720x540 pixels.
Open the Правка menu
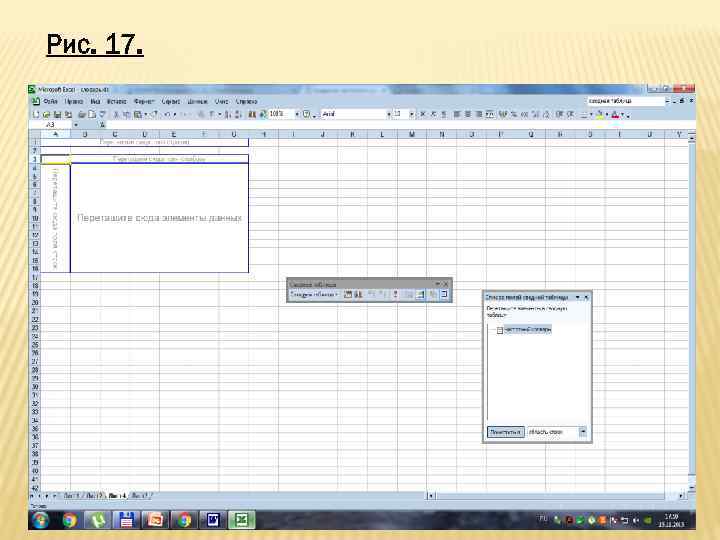point(73,101)
